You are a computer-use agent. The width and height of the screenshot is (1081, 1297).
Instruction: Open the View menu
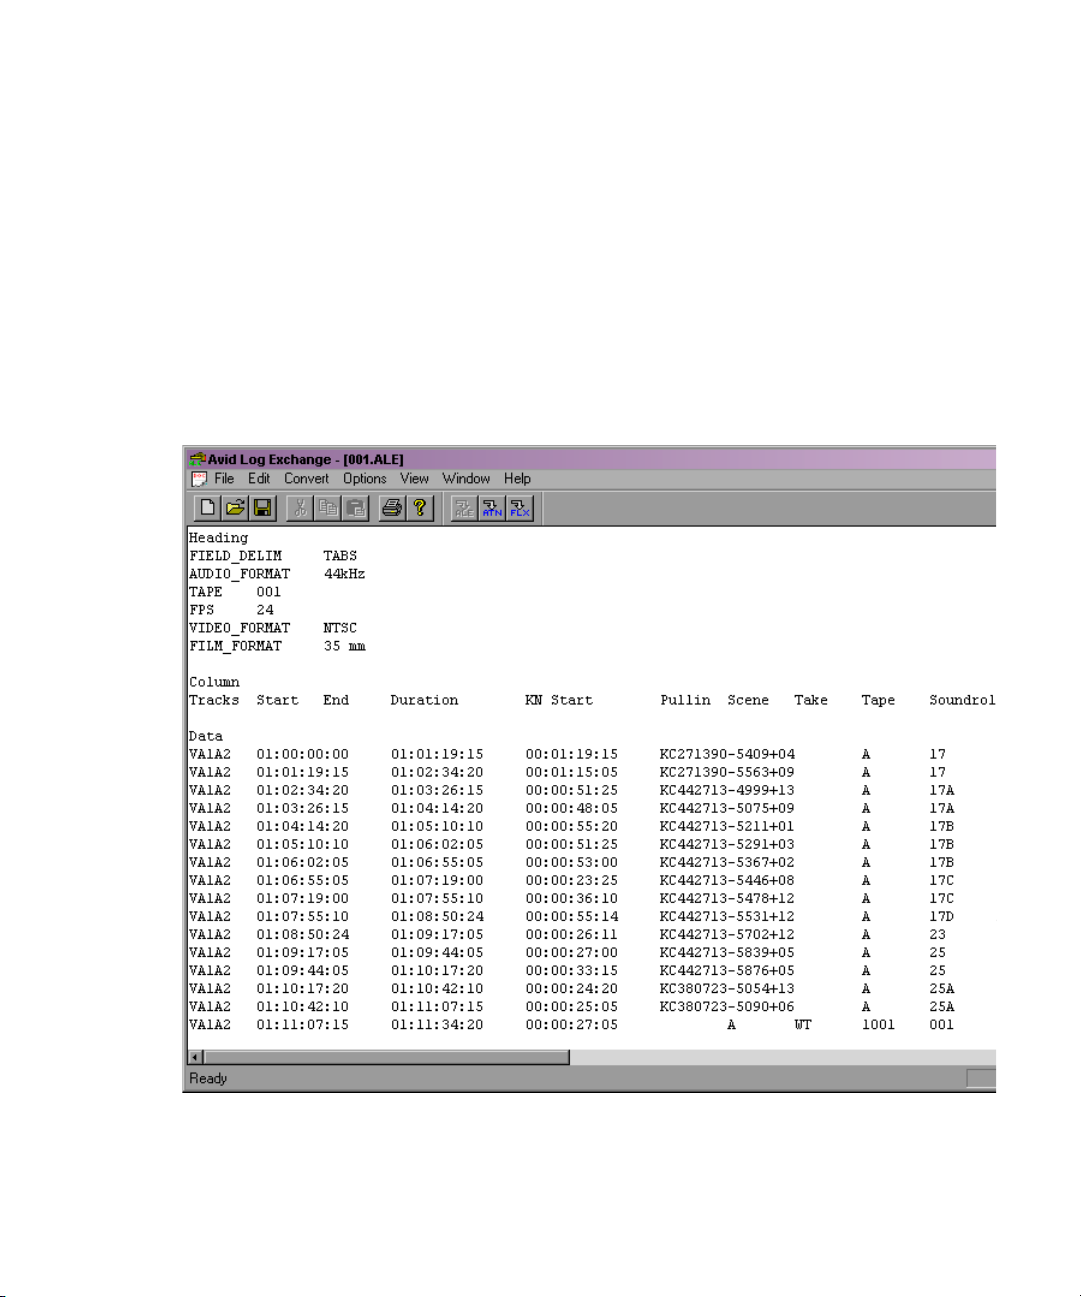coord(414,479)
